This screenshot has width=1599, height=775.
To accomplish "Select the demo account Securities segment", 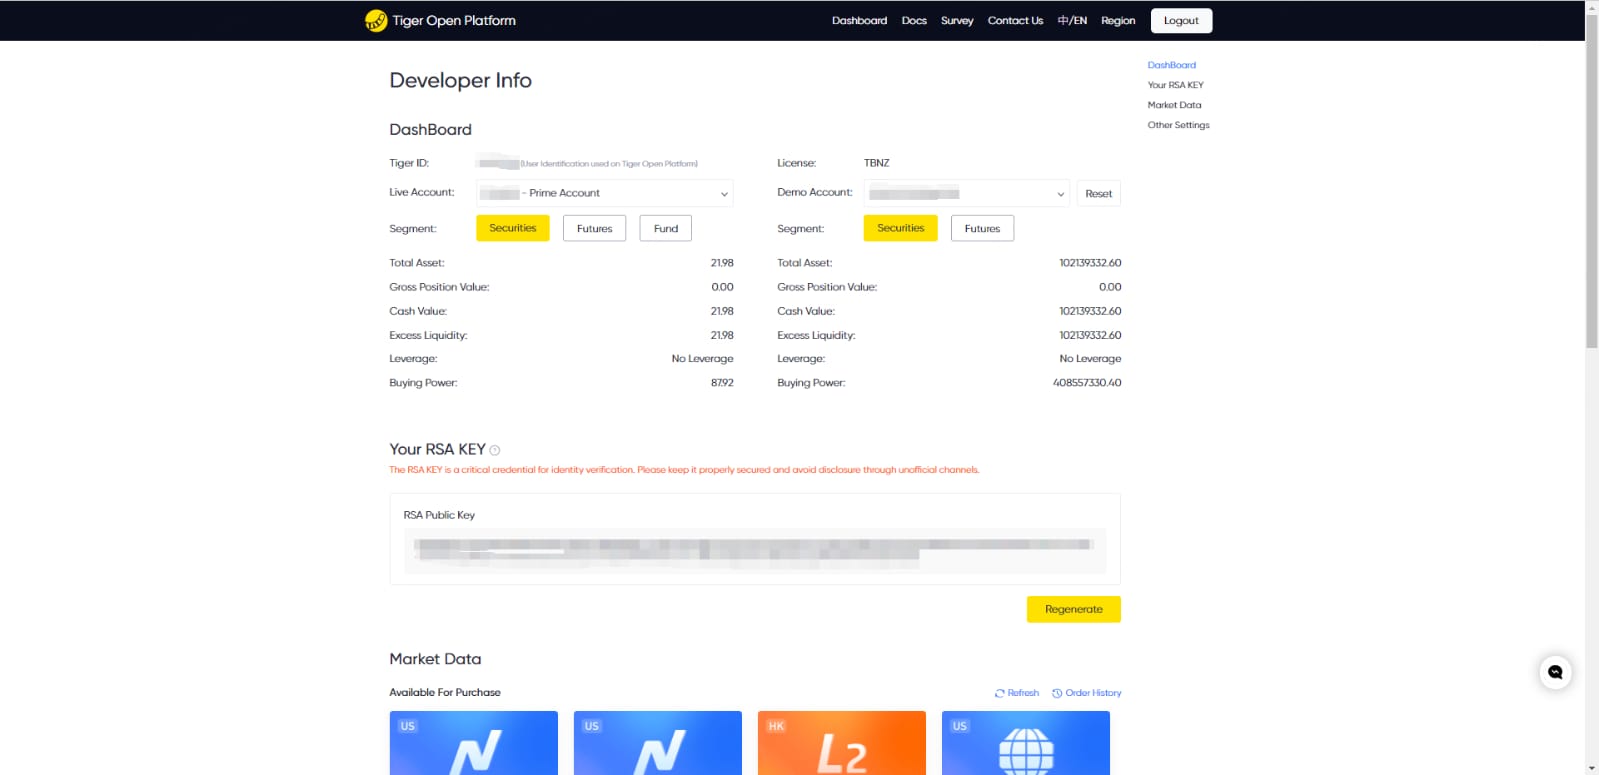I will point(901,228).
